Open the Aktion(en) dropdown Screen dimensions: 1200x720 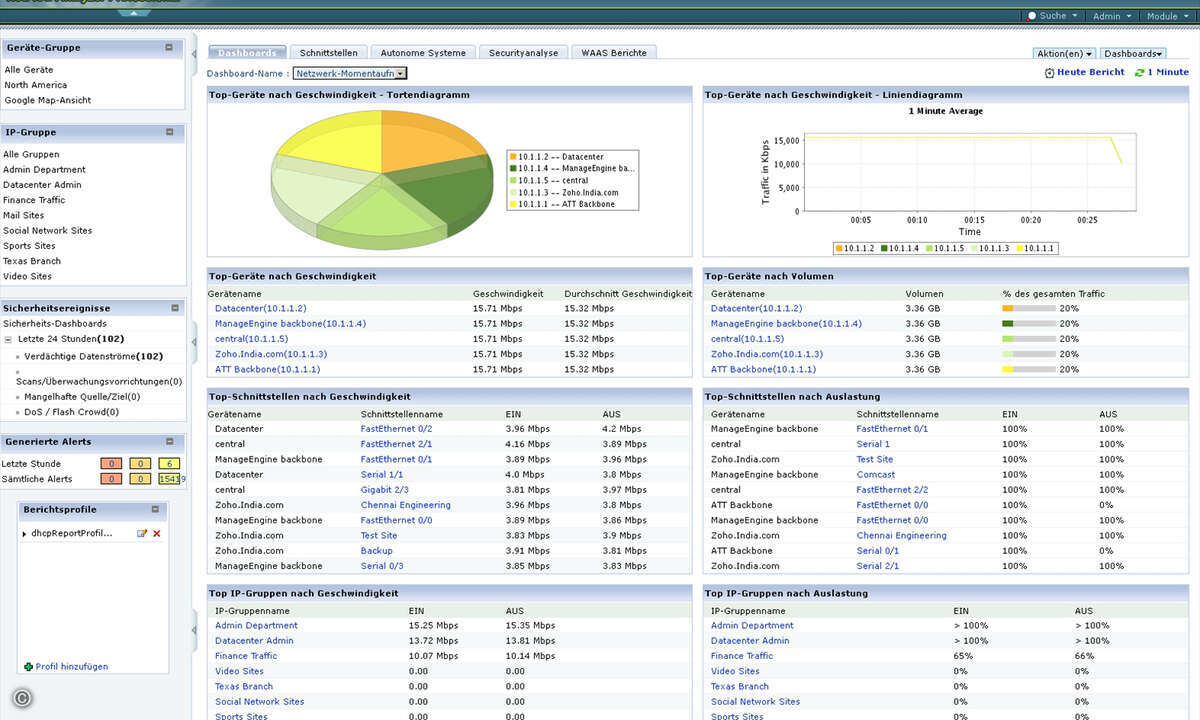[x=1064, y=53]
